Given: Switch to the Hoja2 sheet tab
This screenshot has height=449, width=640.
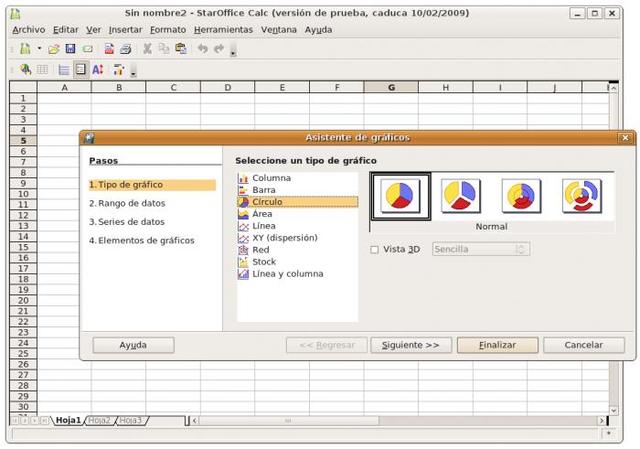Looking at the screenshot, I should [99, 420].
